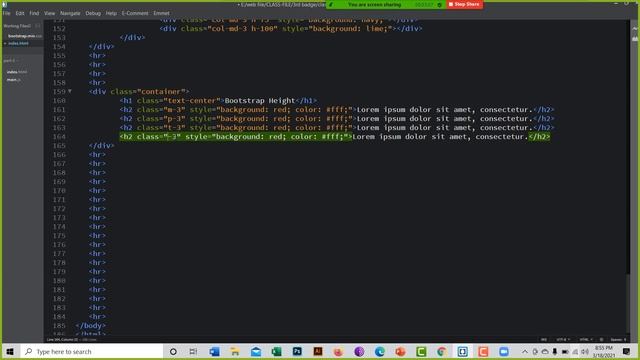The width and height of the screenshot is (640, 360).
Task: Open the Edit menu
Action: coord(20,13)
